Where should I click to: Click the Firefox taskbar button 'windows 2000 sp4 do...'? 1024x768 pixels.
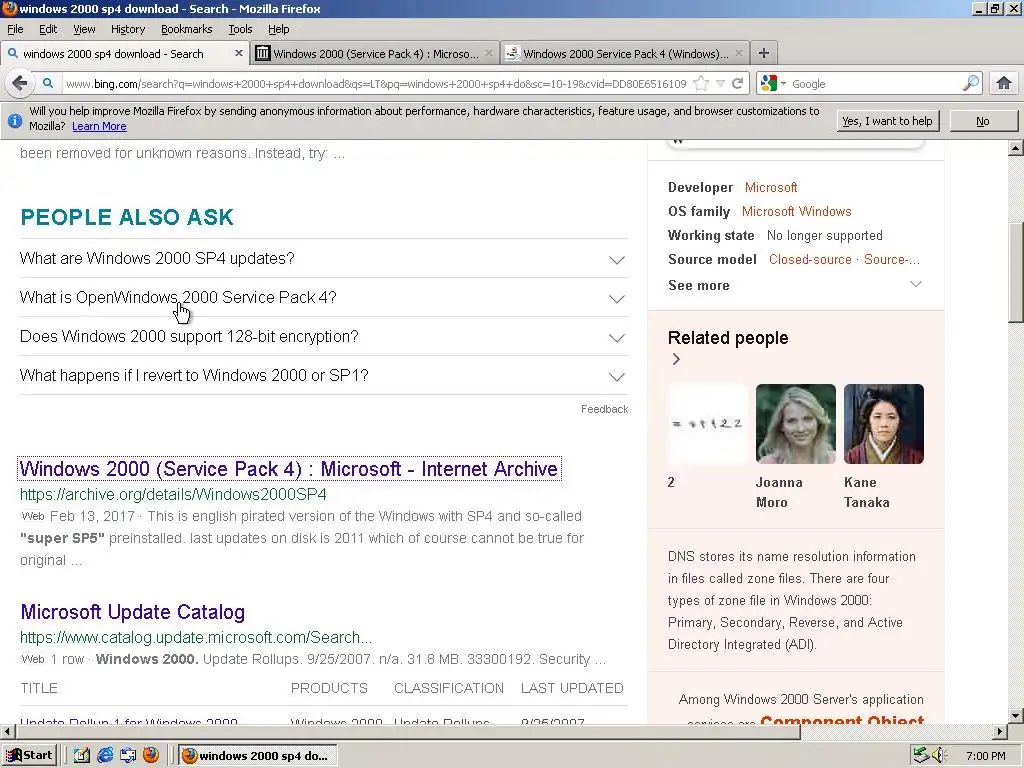click(258, 756)
